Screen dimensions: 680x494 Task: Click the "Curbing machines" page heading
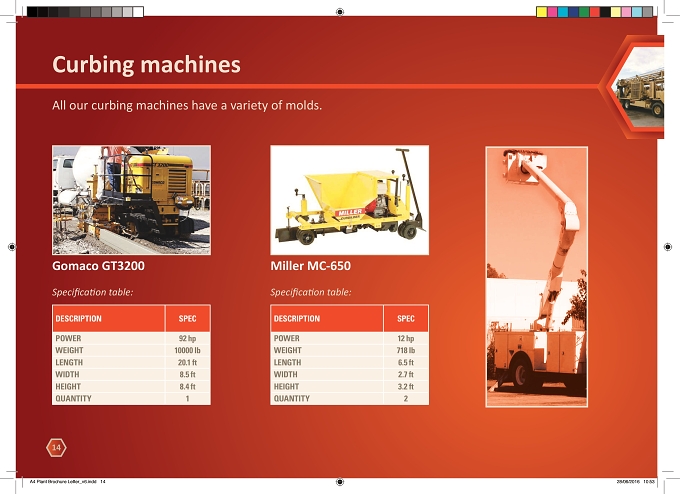point(146,65)
